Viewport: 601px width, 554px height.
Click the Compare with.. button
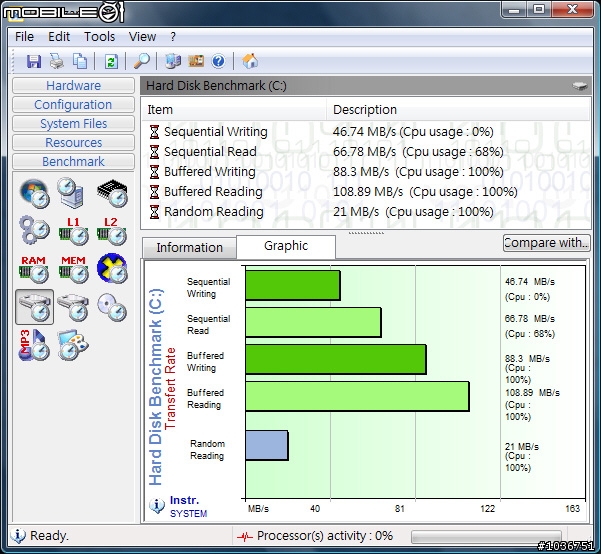(x=546, y=243)
